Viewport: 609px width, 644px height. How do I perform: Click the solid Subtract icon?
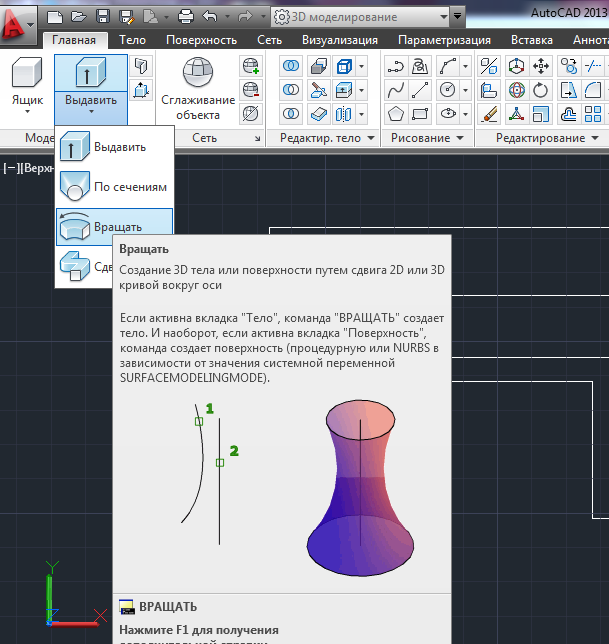pos(291,90)
